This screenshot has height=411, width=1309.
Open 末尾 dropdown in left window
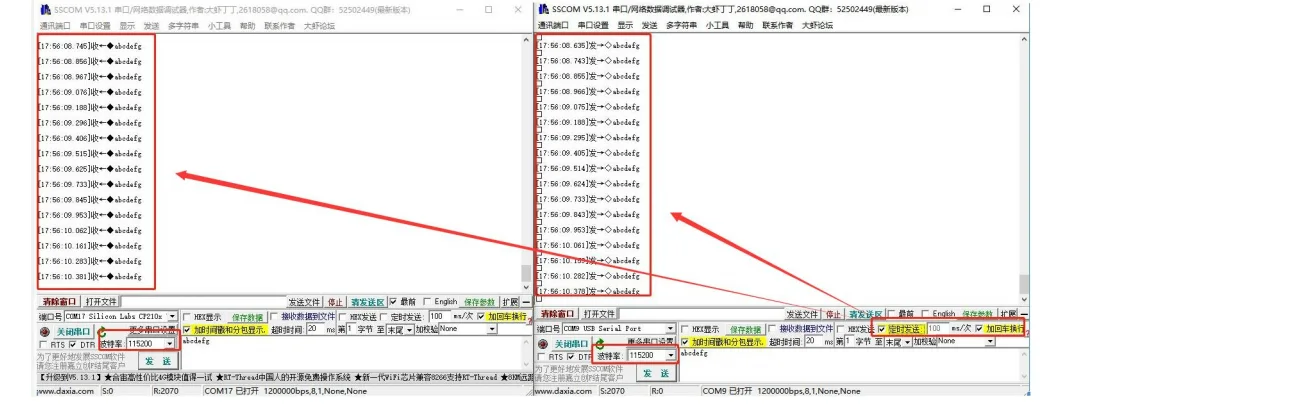(409, 330)
